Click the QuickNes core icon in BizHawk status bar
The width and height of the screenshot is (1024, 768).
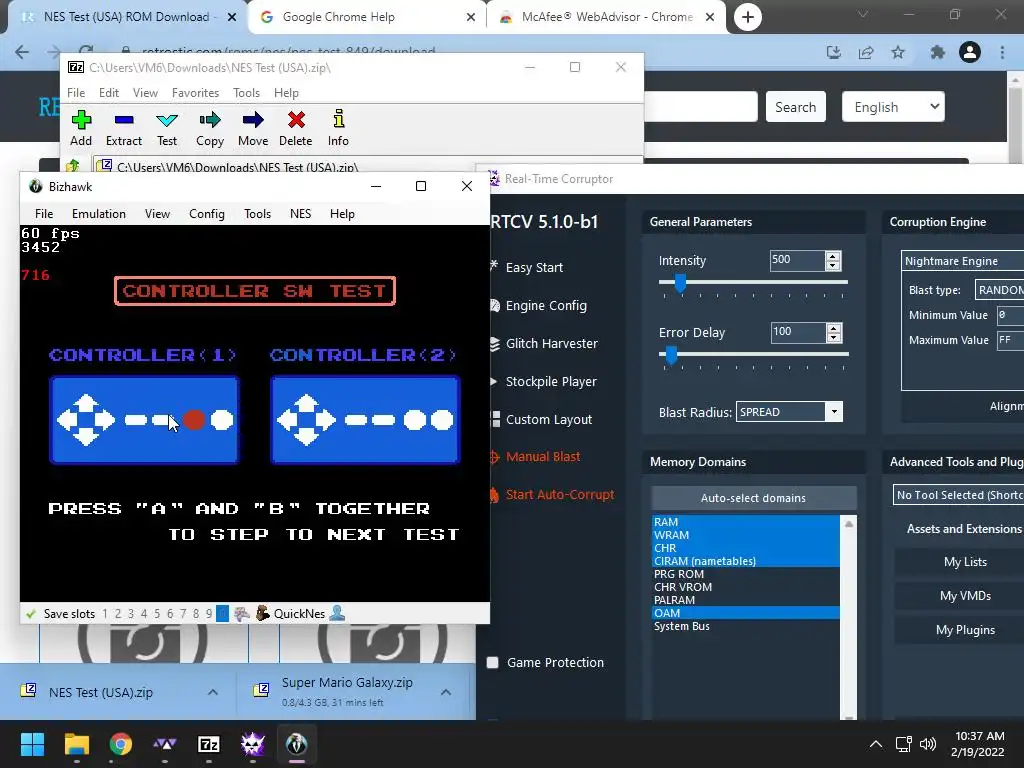[x=263, y=614]
